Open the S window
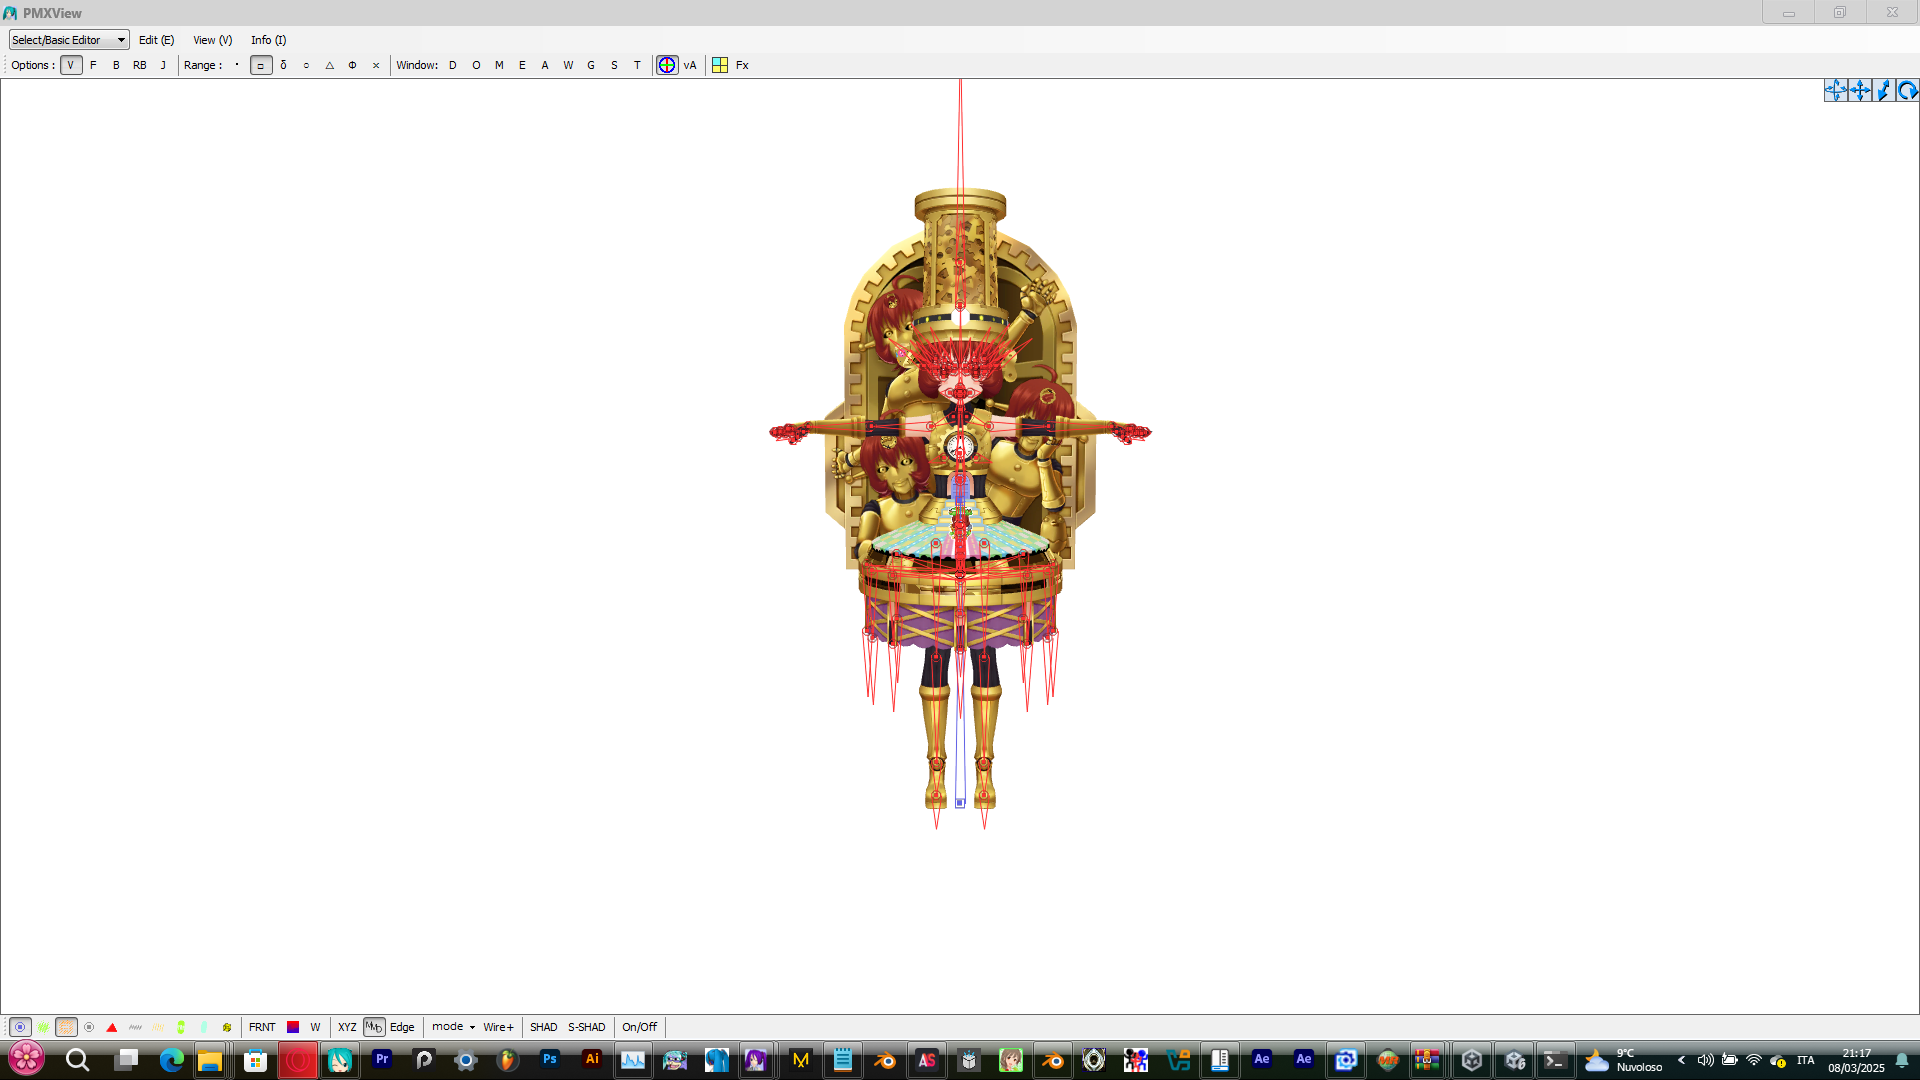 [x=614, y=65]
